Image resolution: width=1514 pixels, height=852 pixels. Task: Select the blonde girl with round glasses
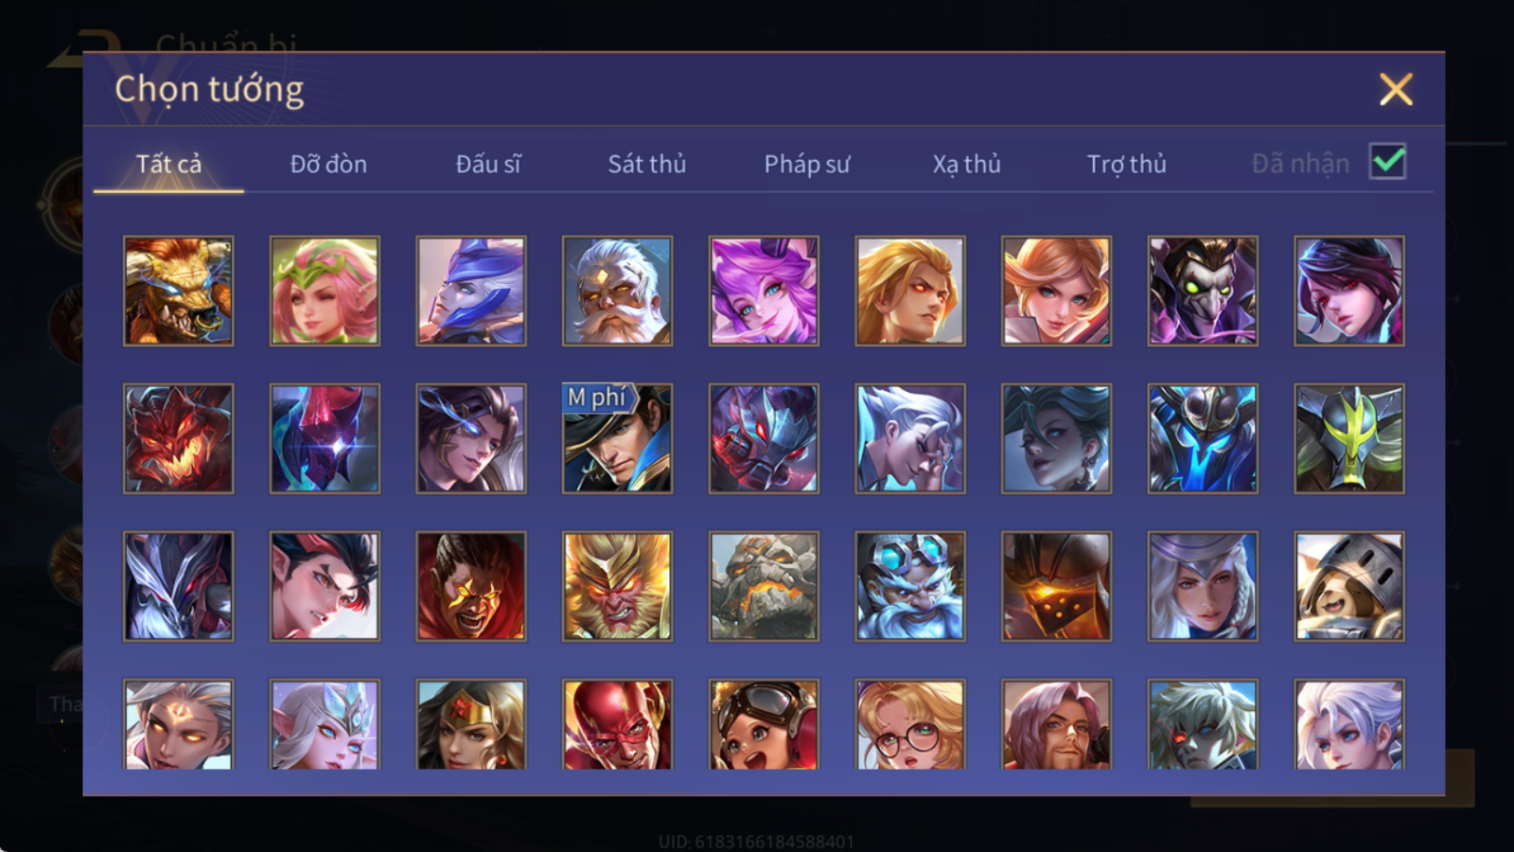tap(910, 724)
